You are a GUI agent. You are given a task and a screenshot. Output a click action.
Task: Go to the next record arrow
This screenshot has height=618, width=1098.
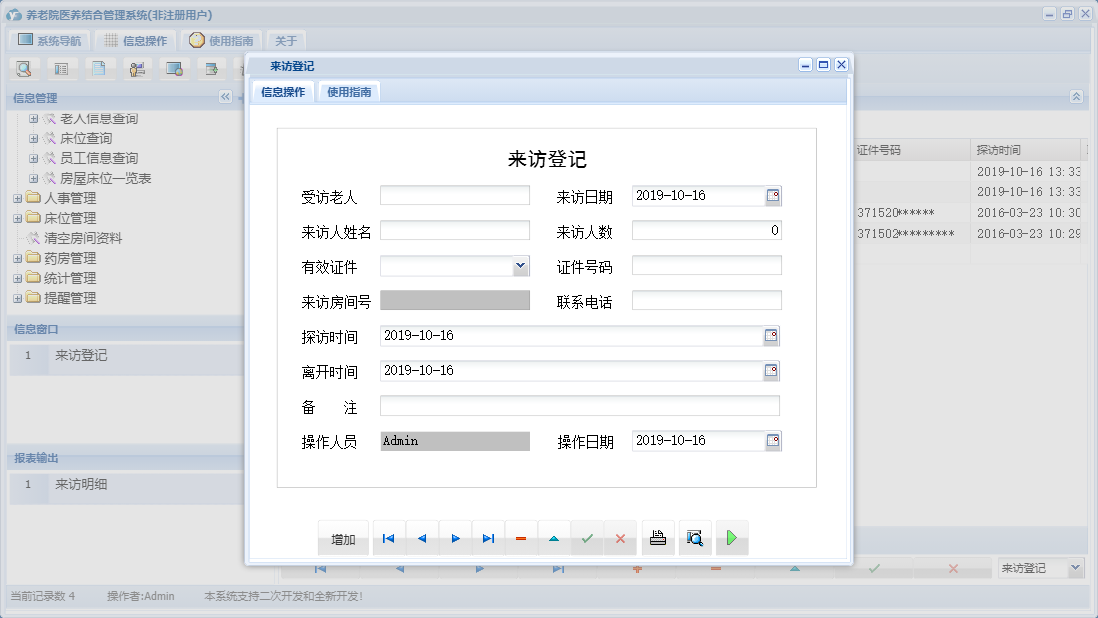click(455, 538)
